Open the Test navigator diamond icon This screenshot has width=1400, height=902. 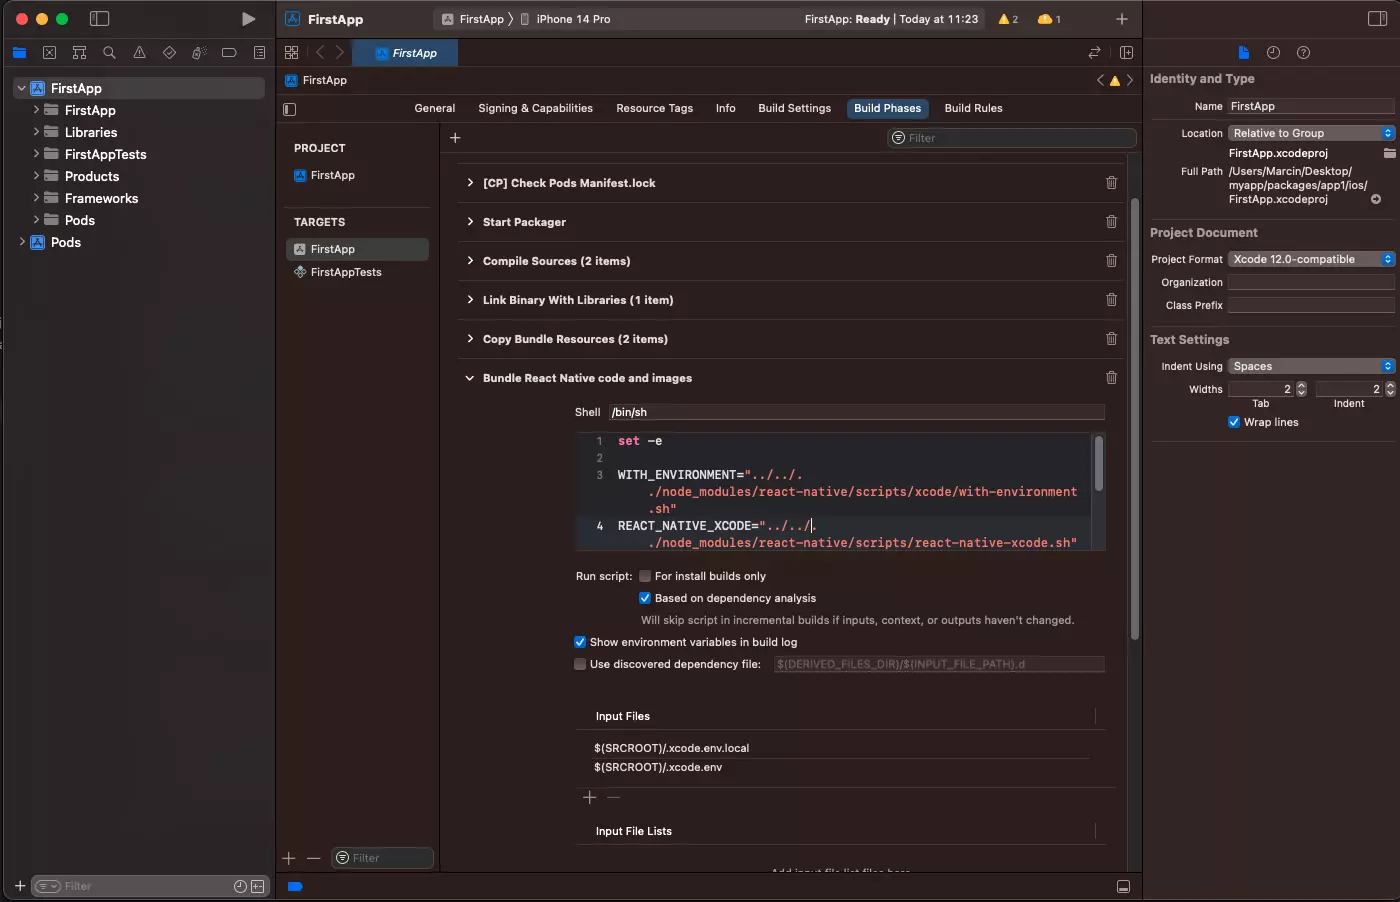click(x=169, y=53)
